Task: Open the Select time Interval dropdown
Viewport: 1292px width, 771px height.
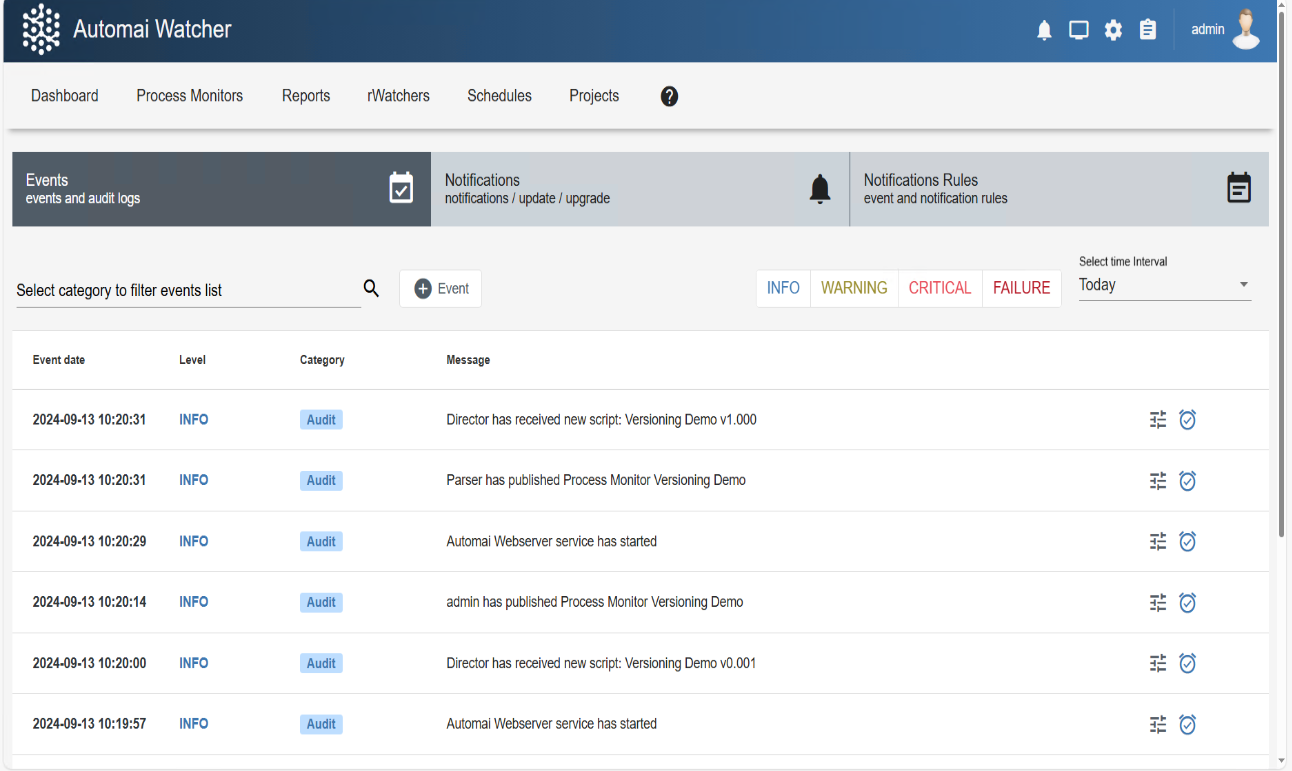Action: (x=1165, y=286)
